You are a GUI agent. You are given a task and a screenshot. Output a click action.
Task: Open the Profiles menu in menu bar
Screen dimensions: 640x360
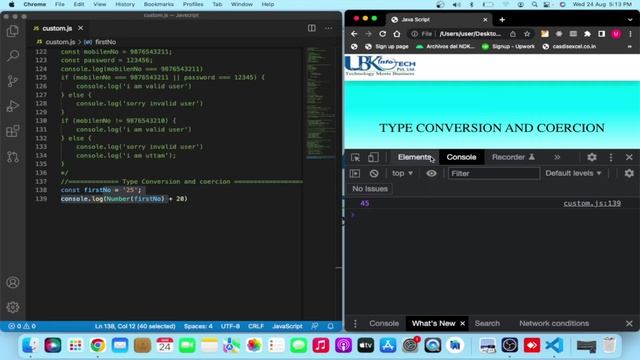pyautogui.click(x=193, y=4)
